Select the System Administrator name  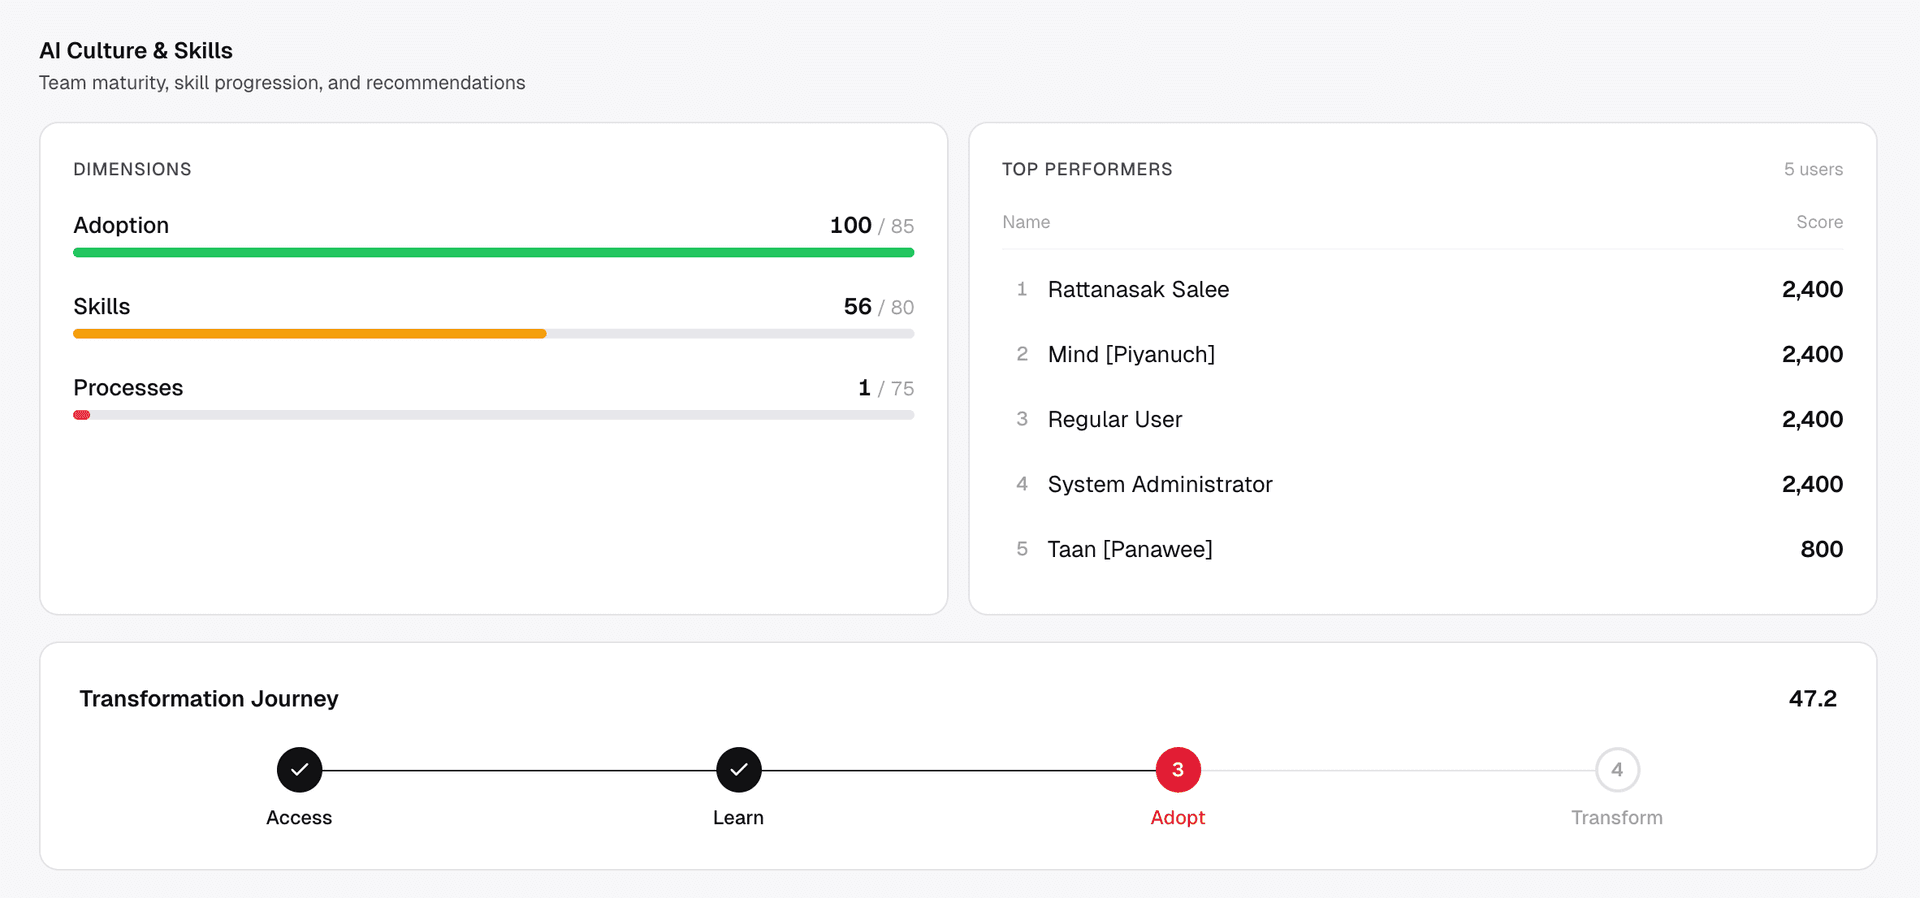pos(1160,484)
